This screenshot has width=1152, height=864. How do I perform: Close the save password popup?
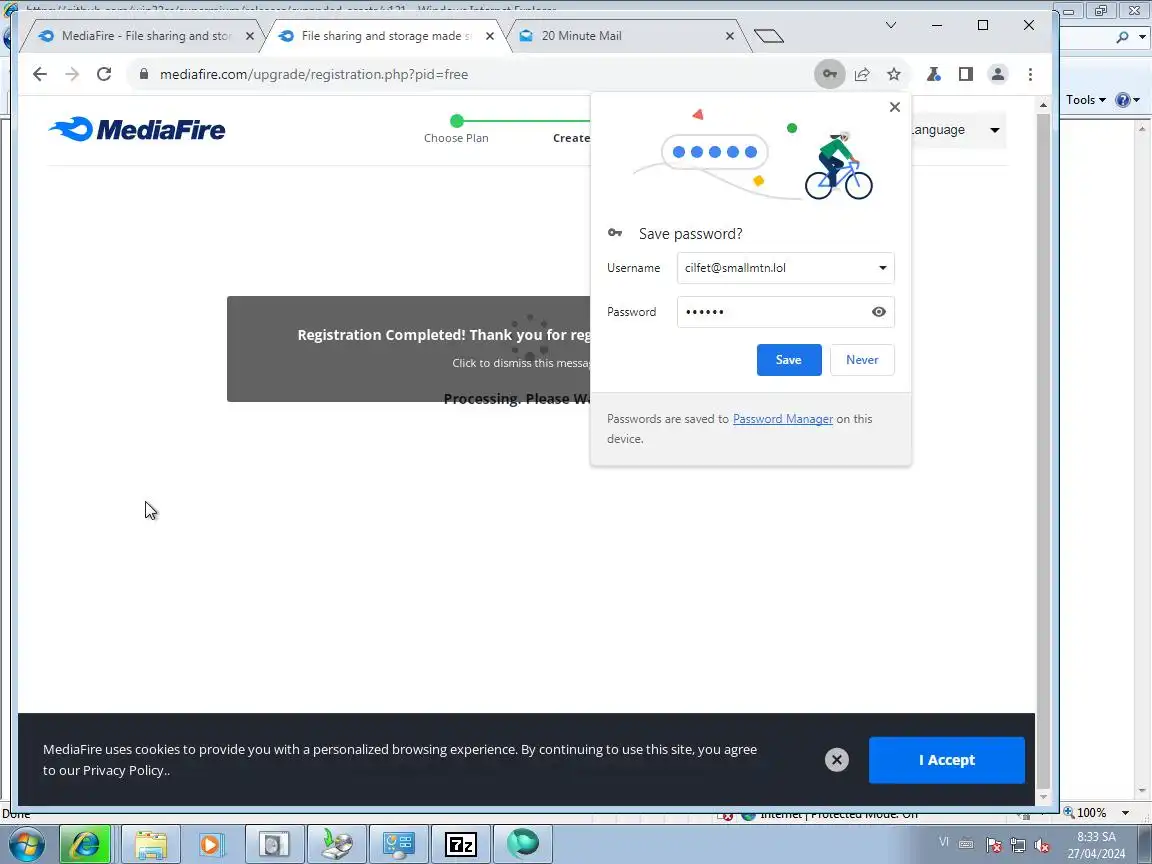pos(894,107)
